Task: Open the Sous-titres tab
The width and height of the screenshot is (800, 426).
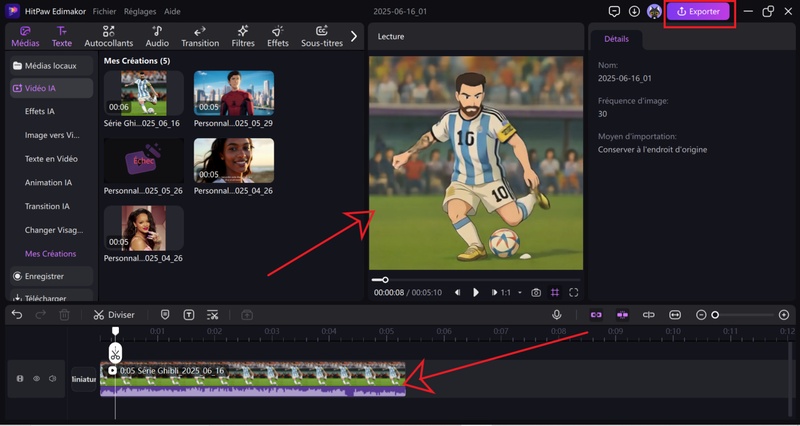Action: coord(321,37)
